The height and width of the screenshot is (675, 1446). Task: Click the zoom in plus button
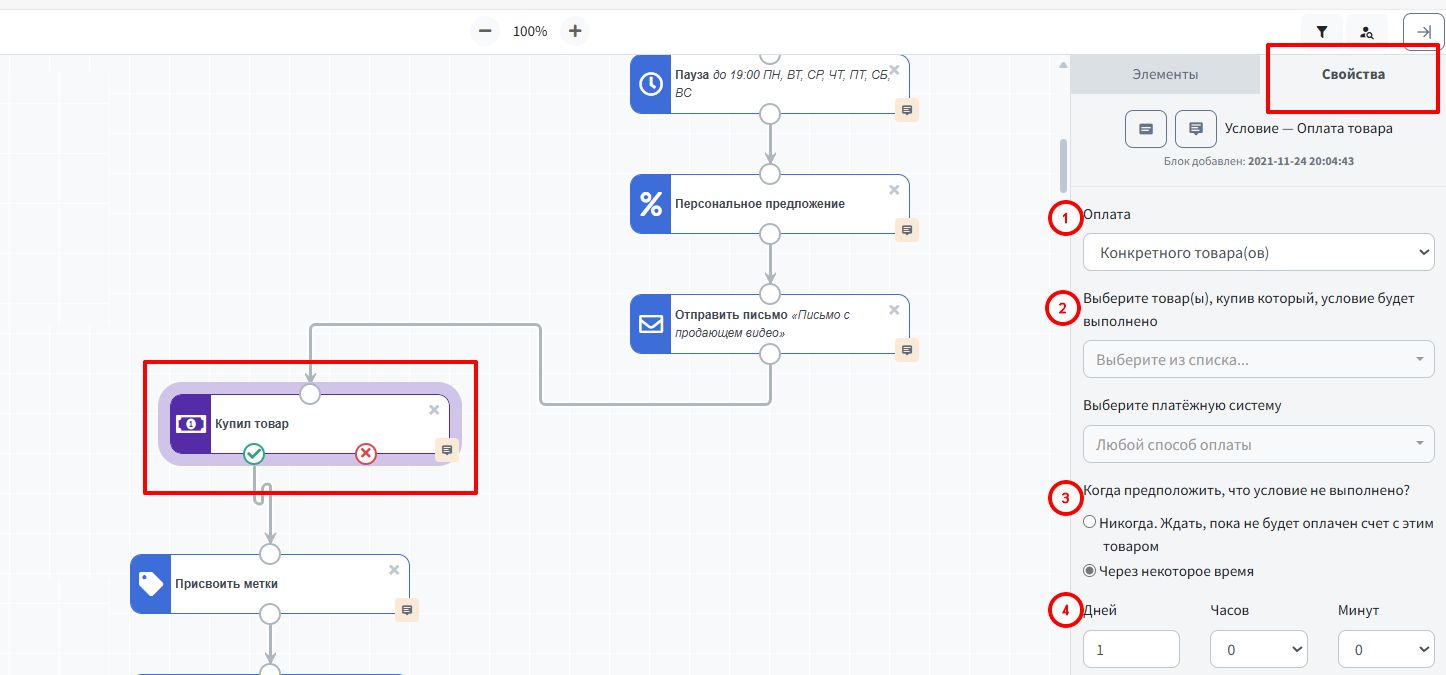click(x=575, y=31)
